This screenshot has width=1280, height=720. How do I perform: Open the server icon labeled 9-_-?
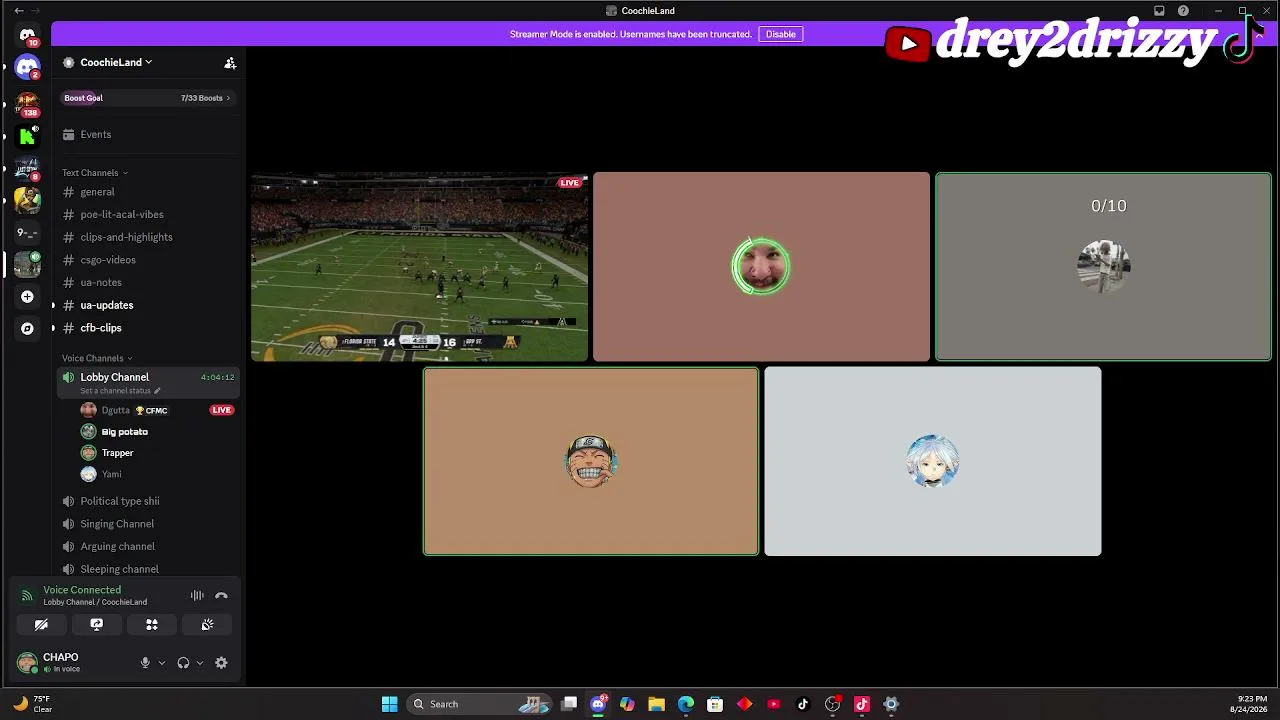click(x=27, y=232)
